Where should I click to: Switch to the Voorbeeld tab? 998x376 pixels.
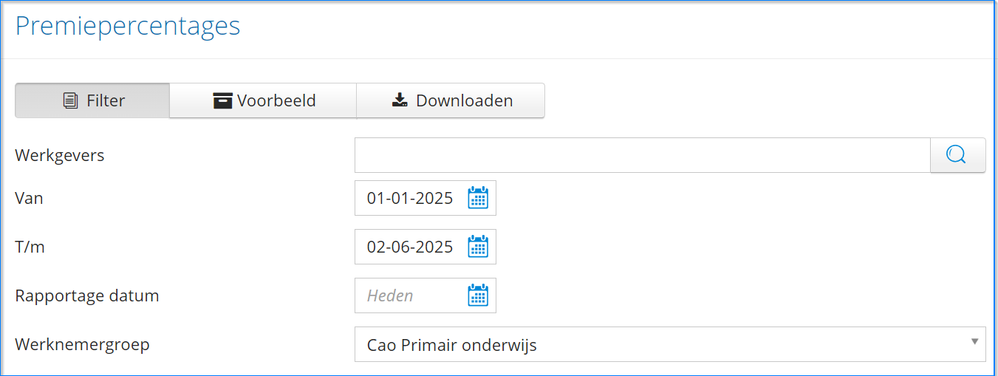[x=263, y=101]
